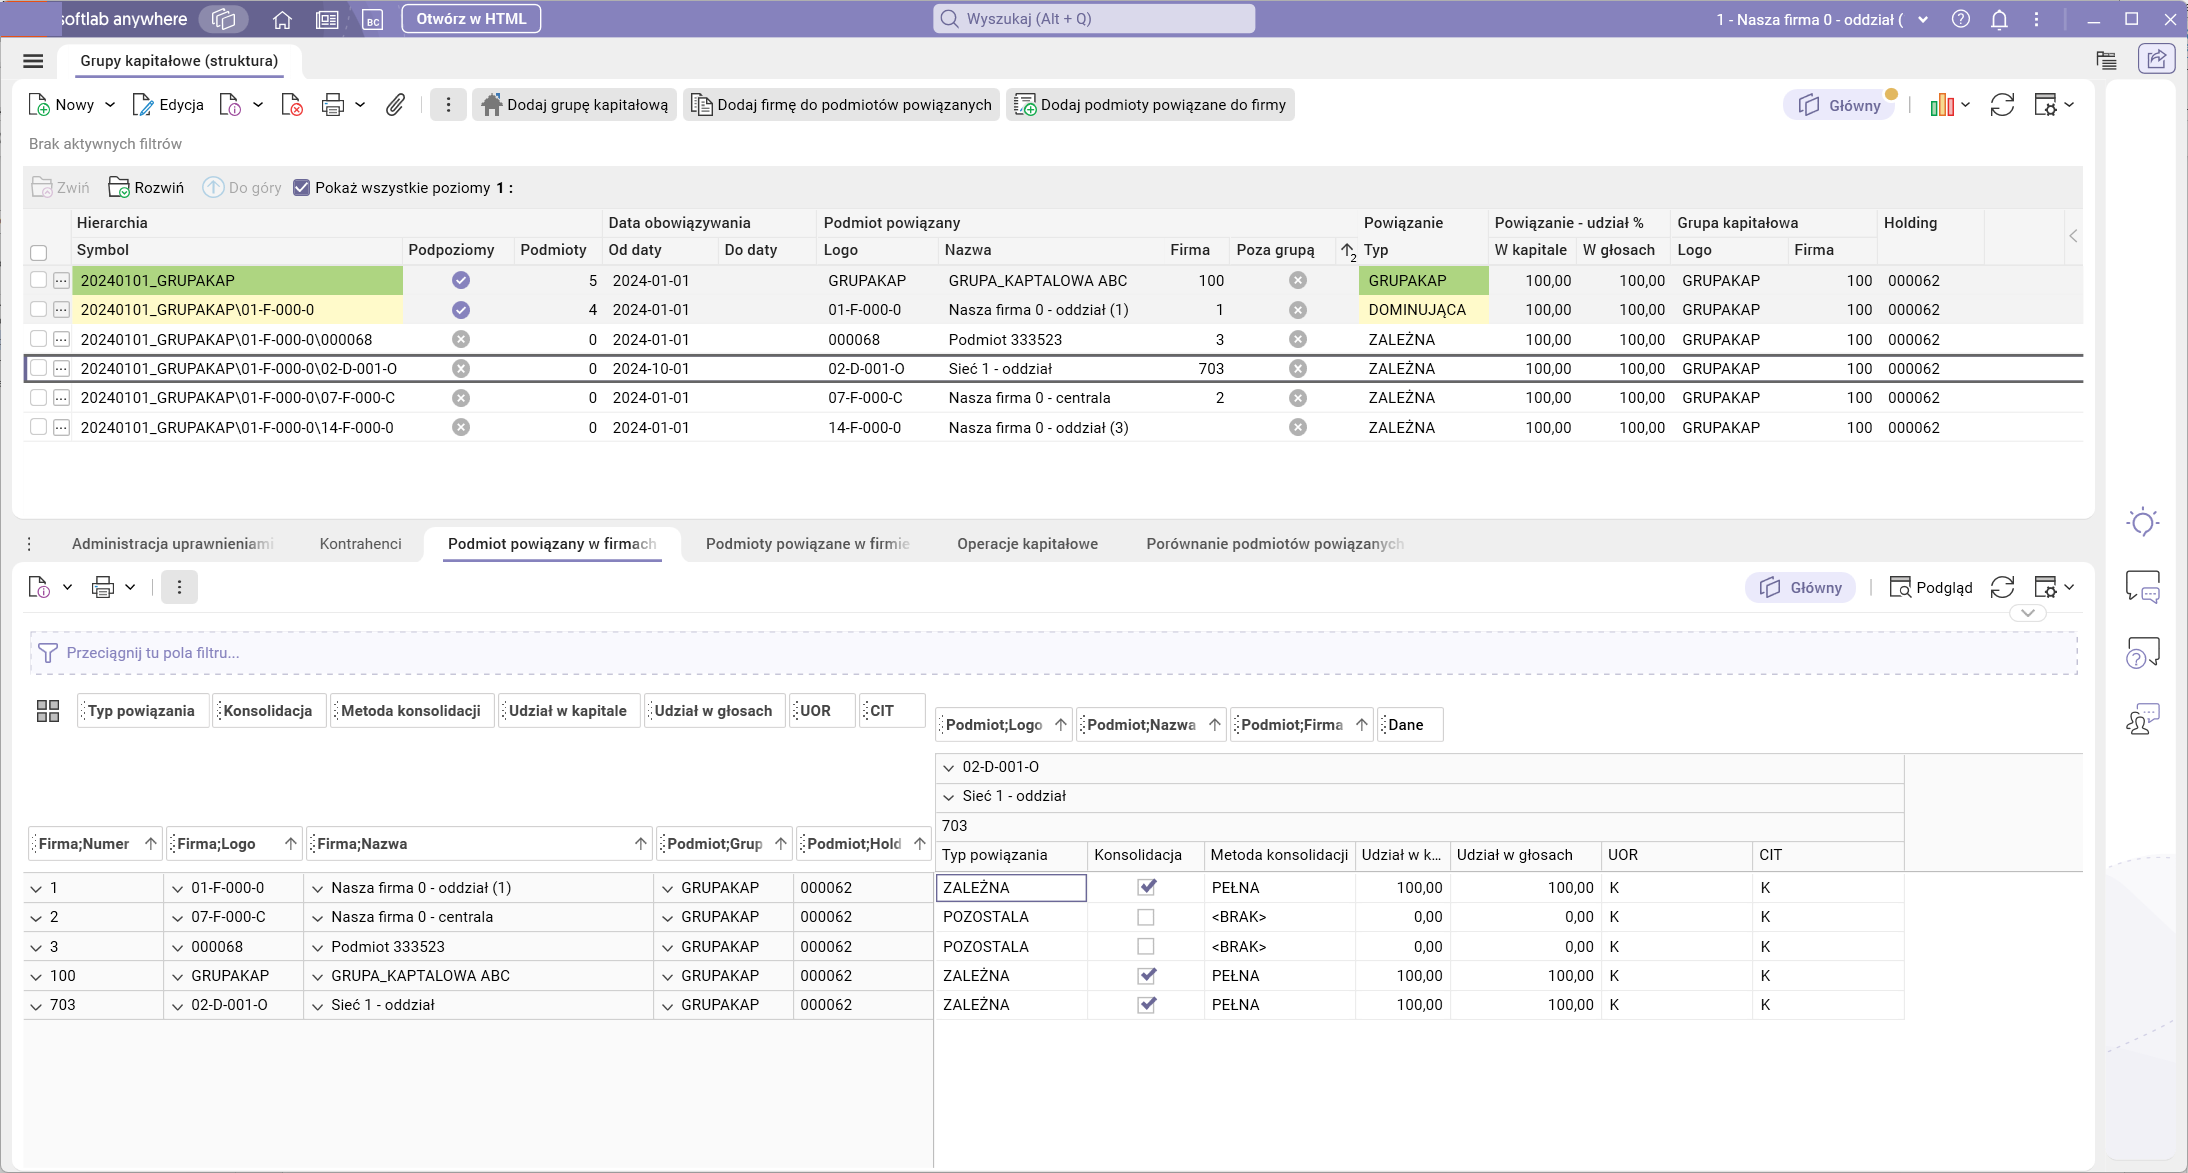Switch to the Operacje kapitałowe tab
This screenshot has width=2188, height=1173.
pyautogui.click(x=1027, y=544)
